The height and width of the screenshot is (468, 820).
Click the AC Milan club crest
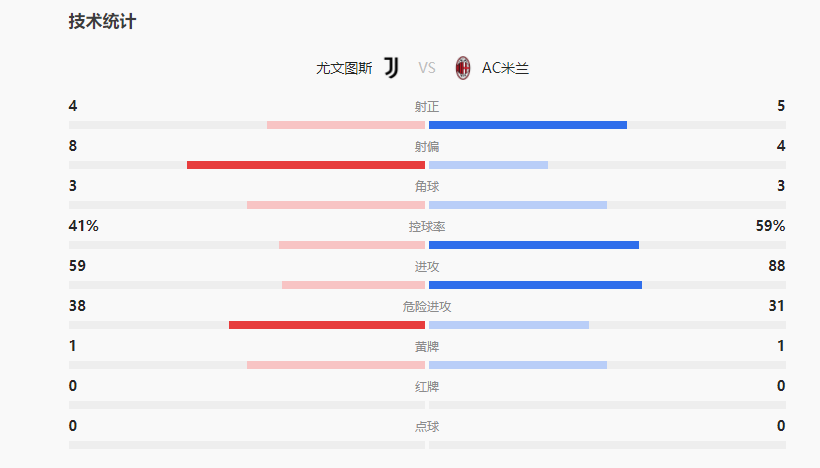(463, 68)
